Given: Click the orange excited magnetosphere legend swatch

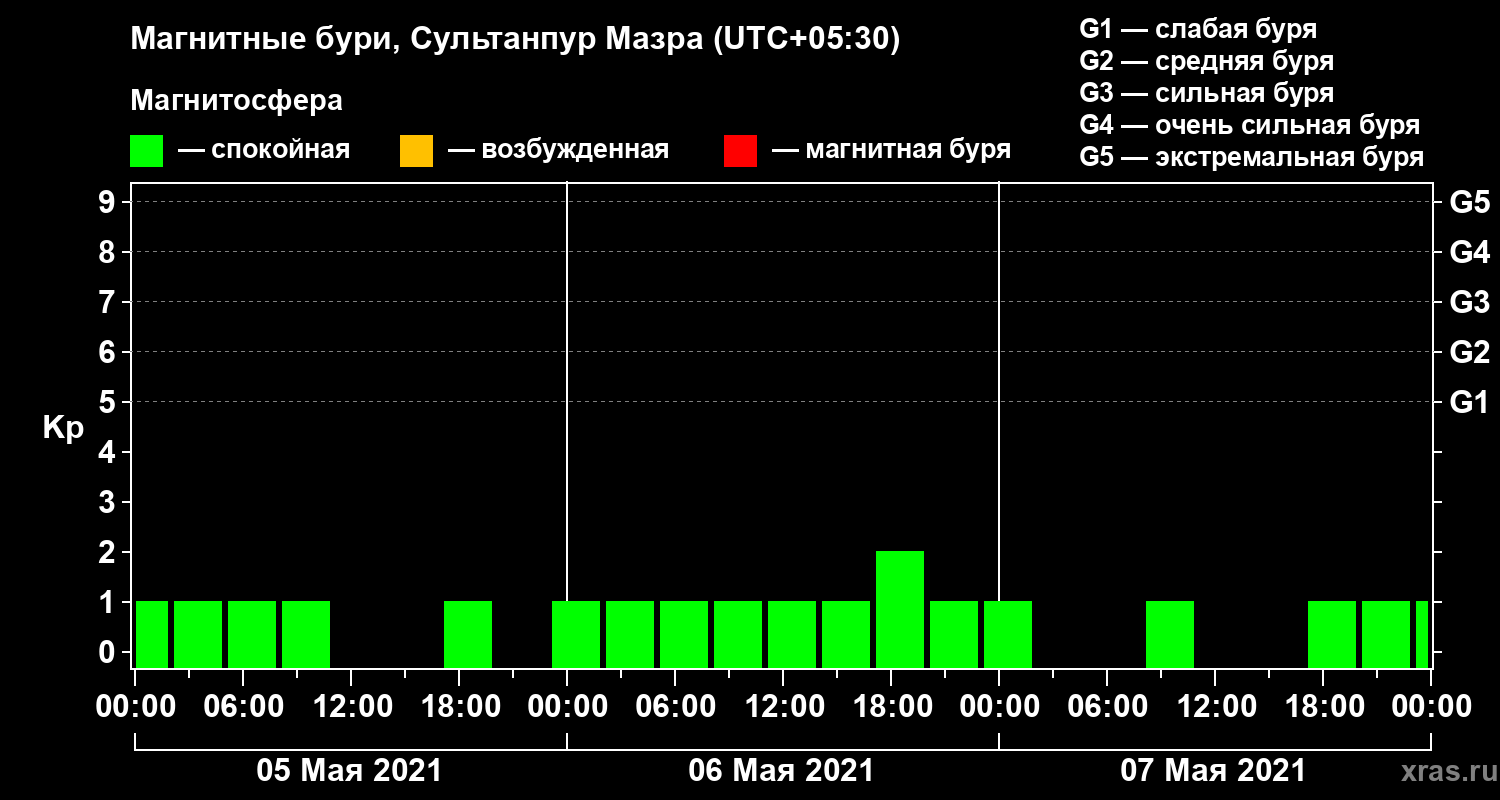Looking at the screenshot, I should 416,151.
